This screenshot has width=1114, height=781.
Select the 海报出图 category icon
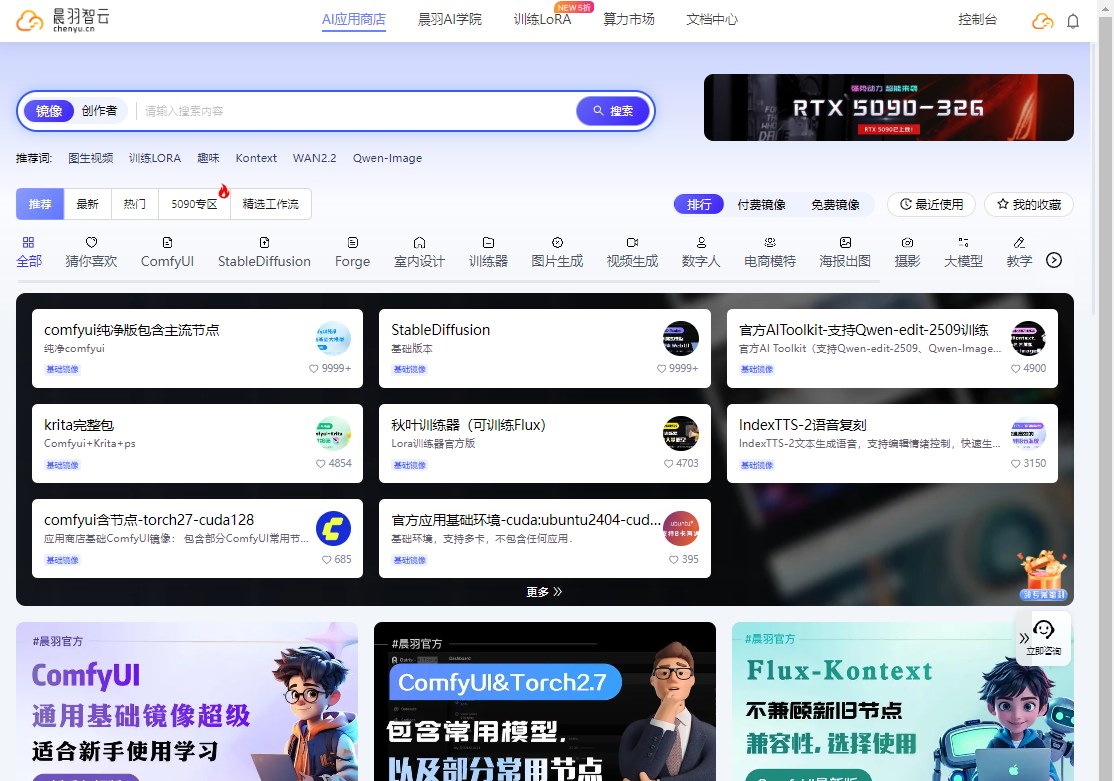845,242
